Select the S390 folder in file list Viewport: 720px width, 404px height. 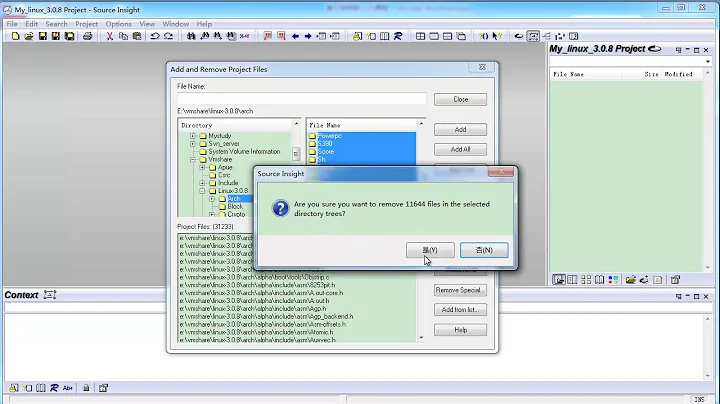click(325, 144)
